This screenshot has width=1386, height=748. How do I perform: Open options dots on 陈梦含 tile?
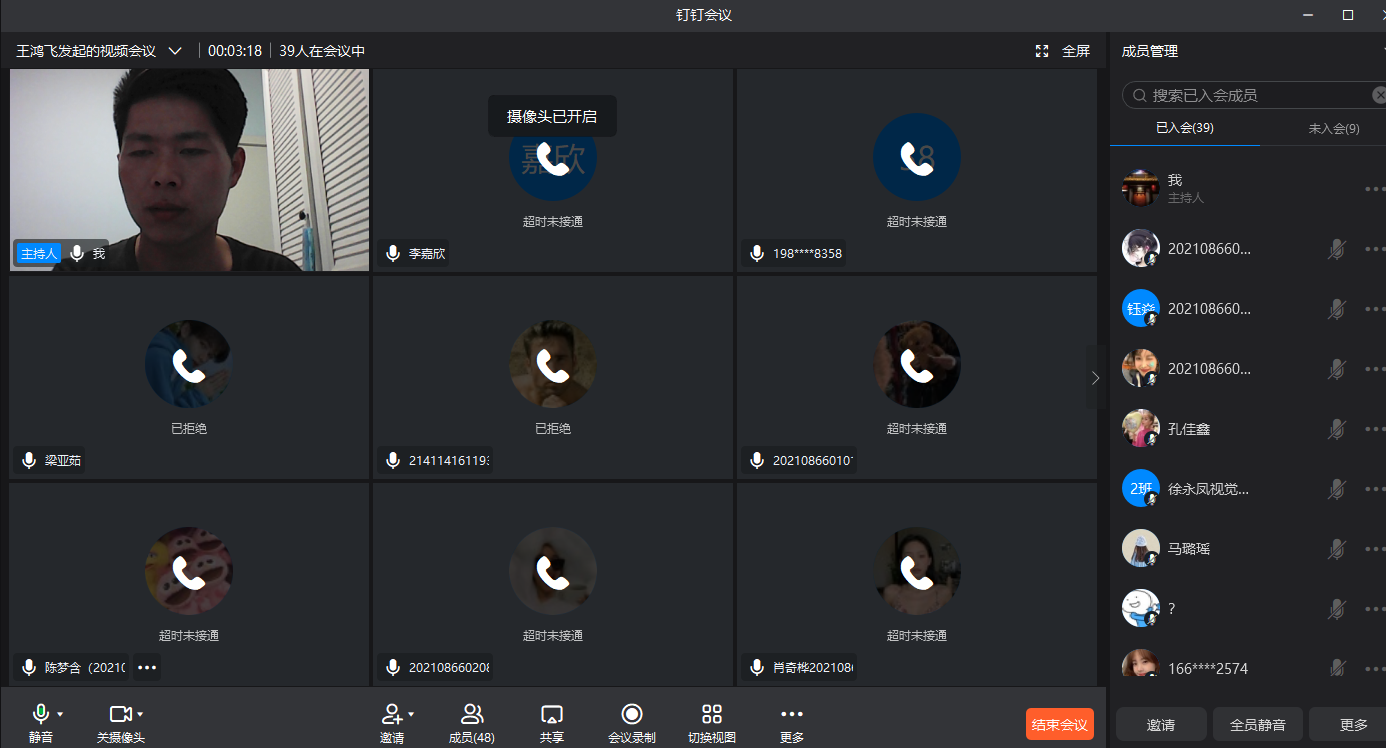(x=147, y=667)
